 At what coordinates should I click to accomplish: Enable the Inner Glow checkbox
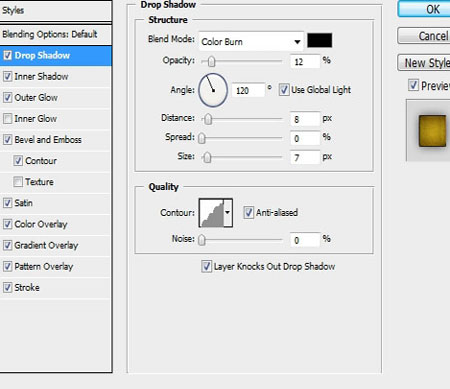pos(7,118)
